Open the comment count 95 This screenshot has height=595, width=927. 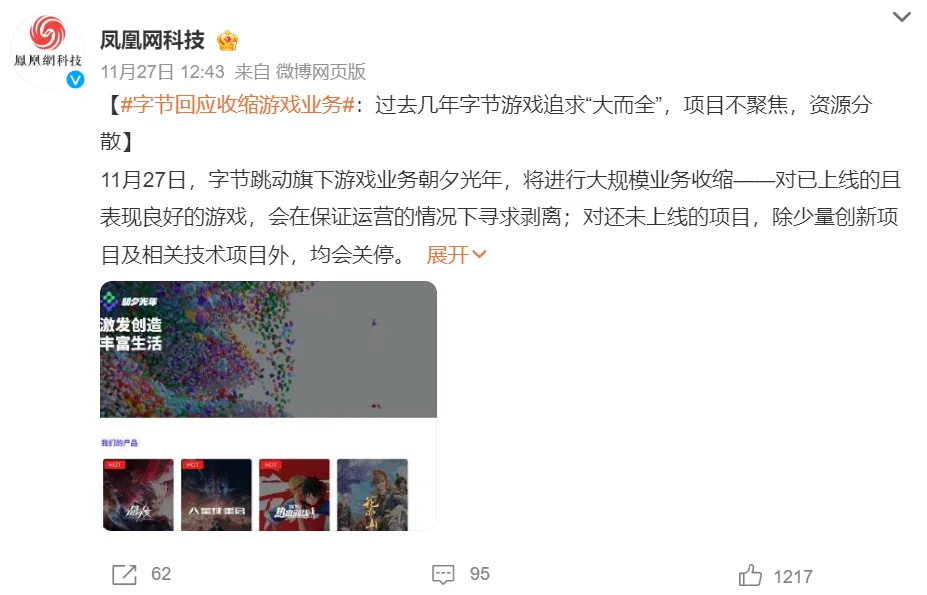pos(479,574)
